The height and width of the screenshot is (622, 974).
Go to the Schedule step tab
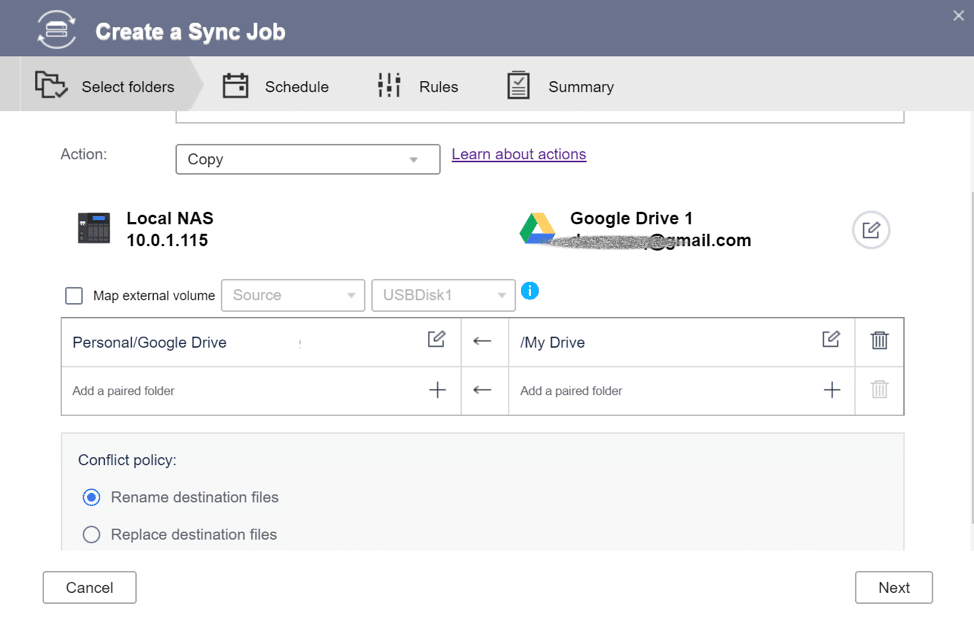click(276, 86)
